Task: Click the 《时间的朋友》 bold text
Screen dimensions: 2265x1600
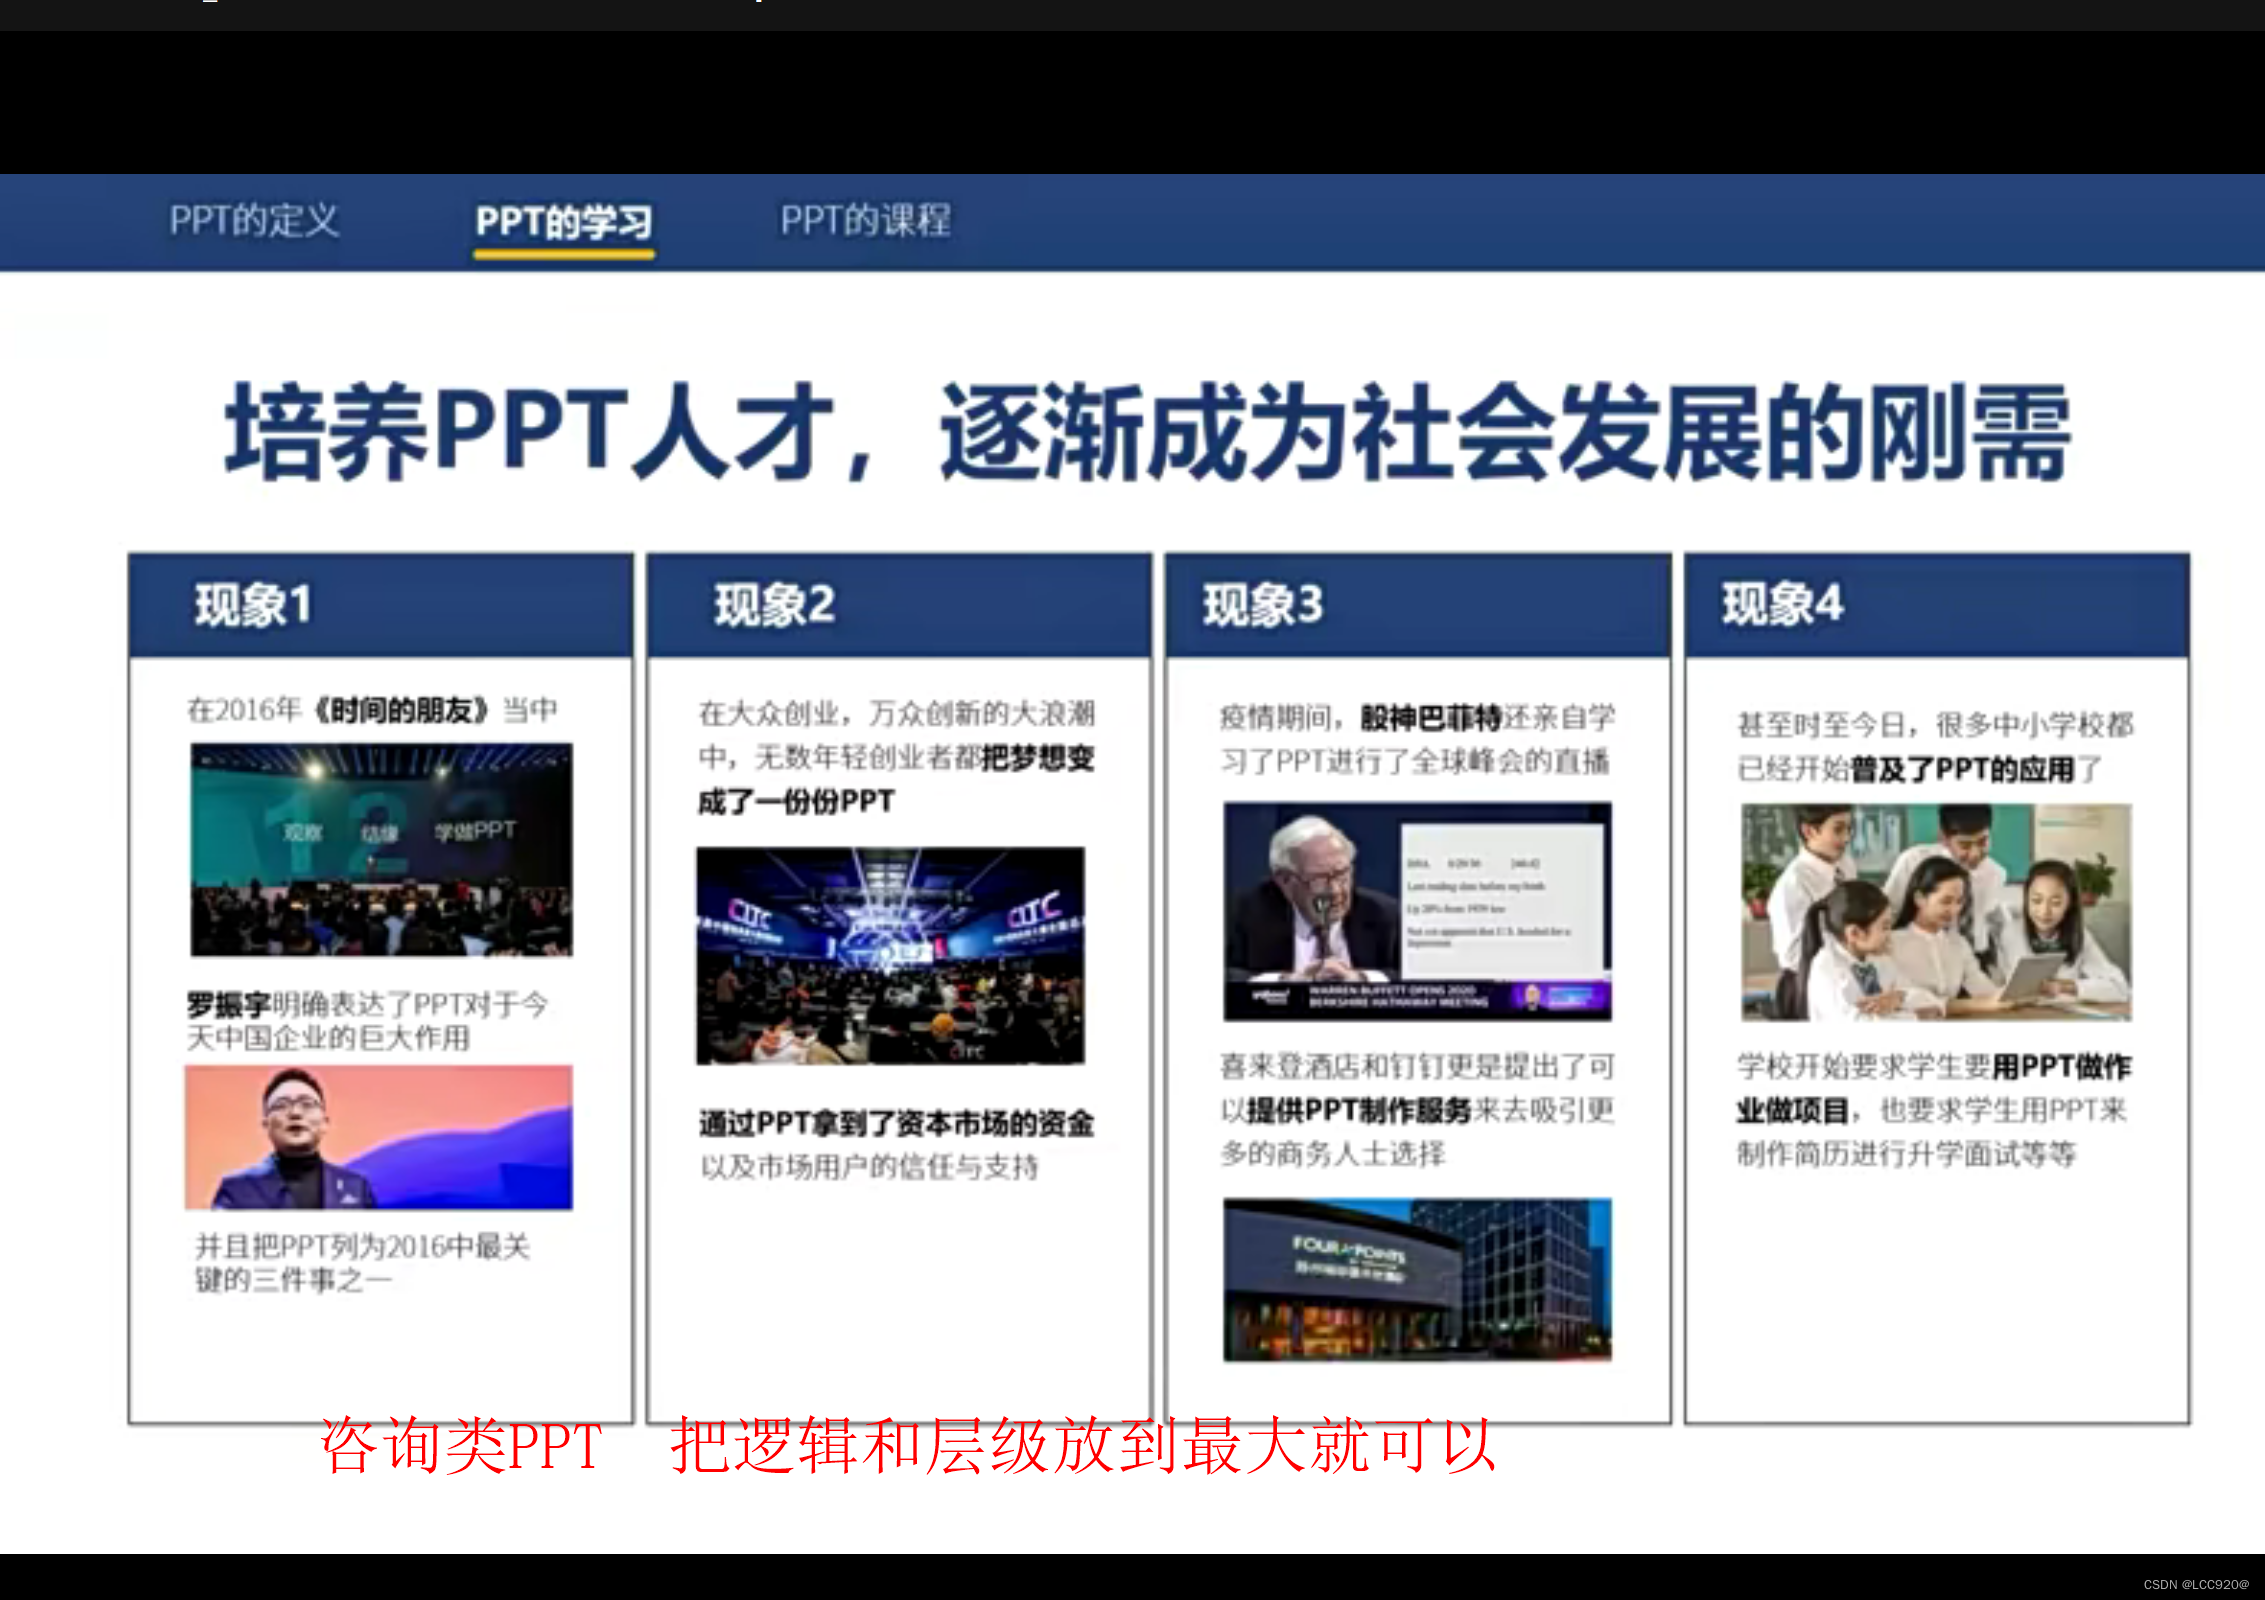Action: point(401,710)
